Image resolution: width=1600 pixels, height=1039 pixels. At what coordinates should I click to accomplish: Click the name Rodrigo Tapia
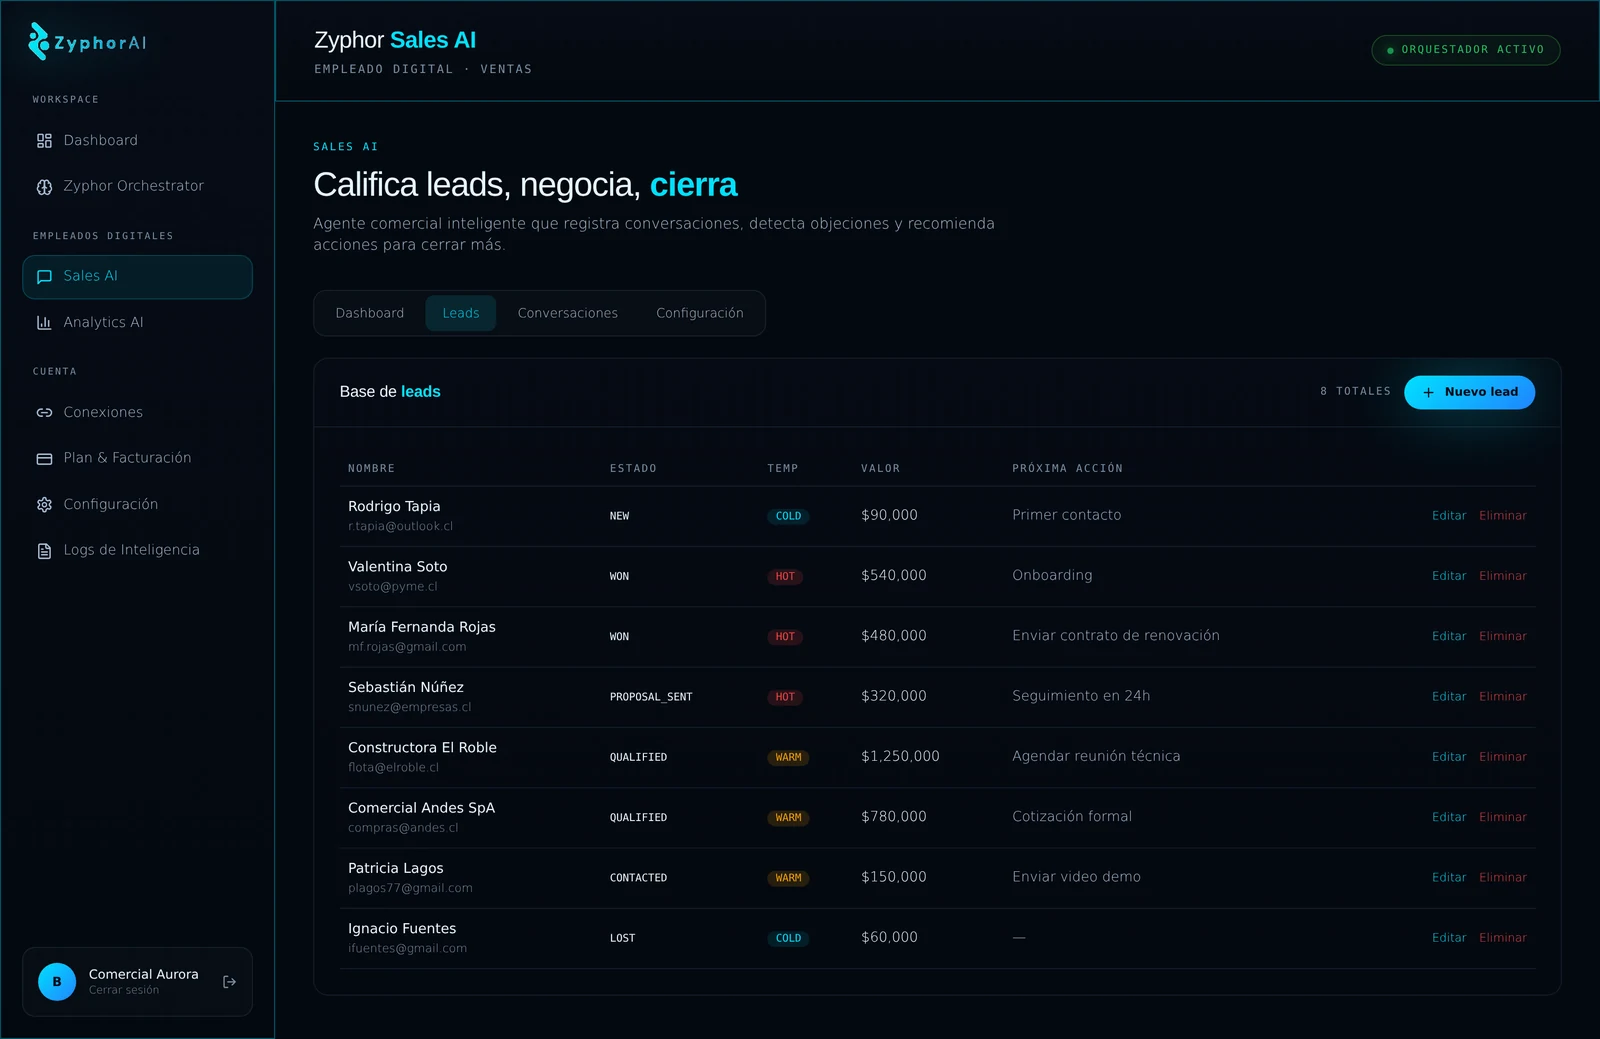pyautogui.click(x=394, y=507)
